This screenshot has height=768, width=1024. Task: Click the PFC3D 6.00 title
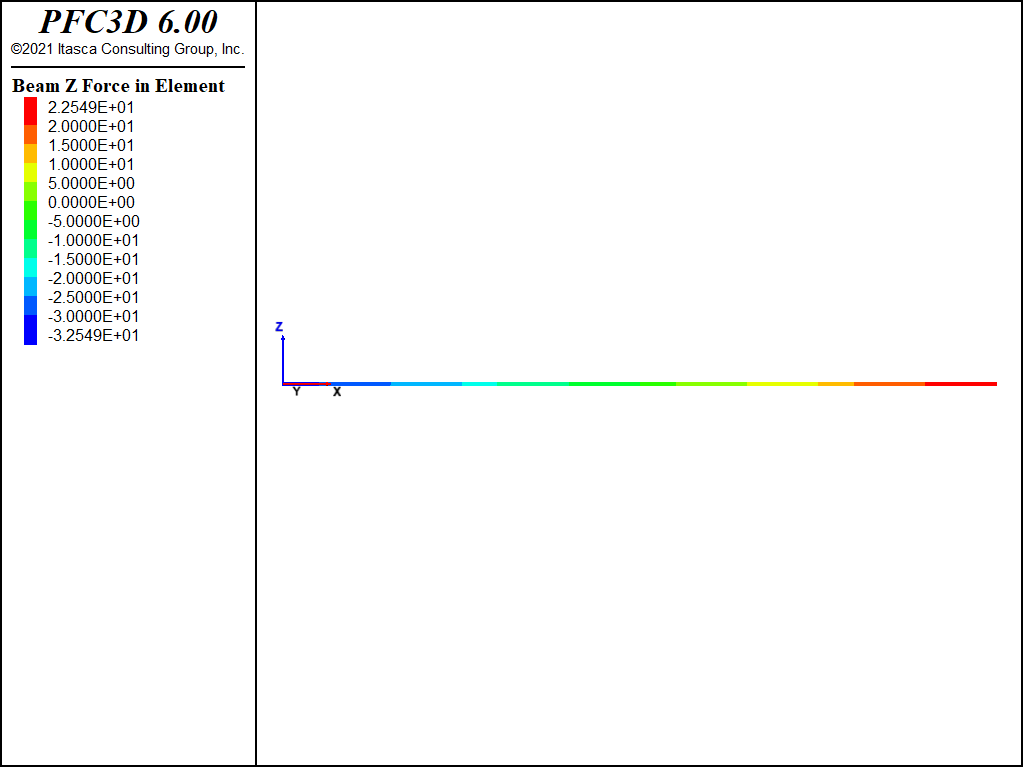point(128,22)
